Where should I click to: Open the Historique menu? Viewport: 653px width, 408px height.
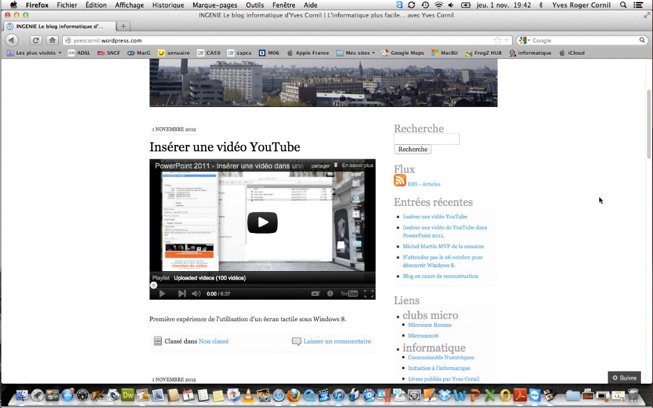point(168,5)
